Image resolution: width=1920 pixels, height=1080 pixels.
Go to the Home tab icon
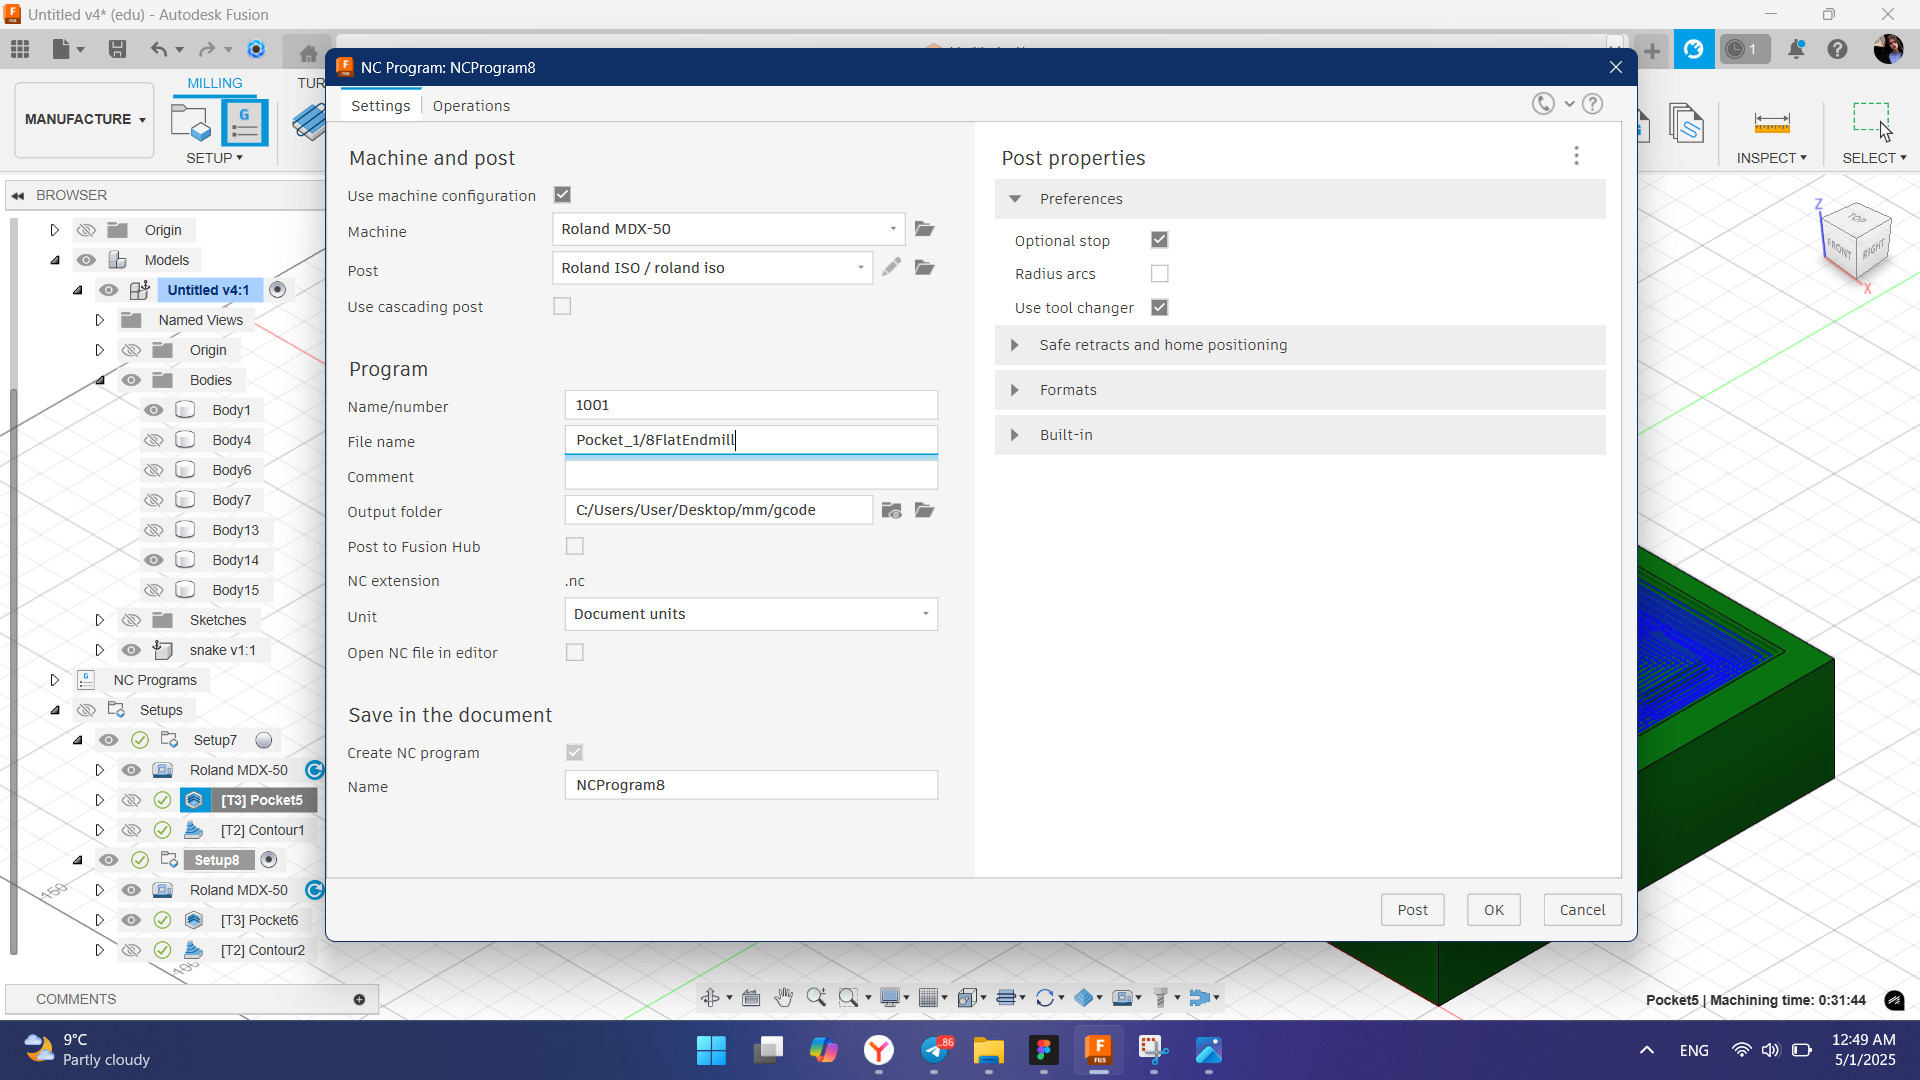308,53
